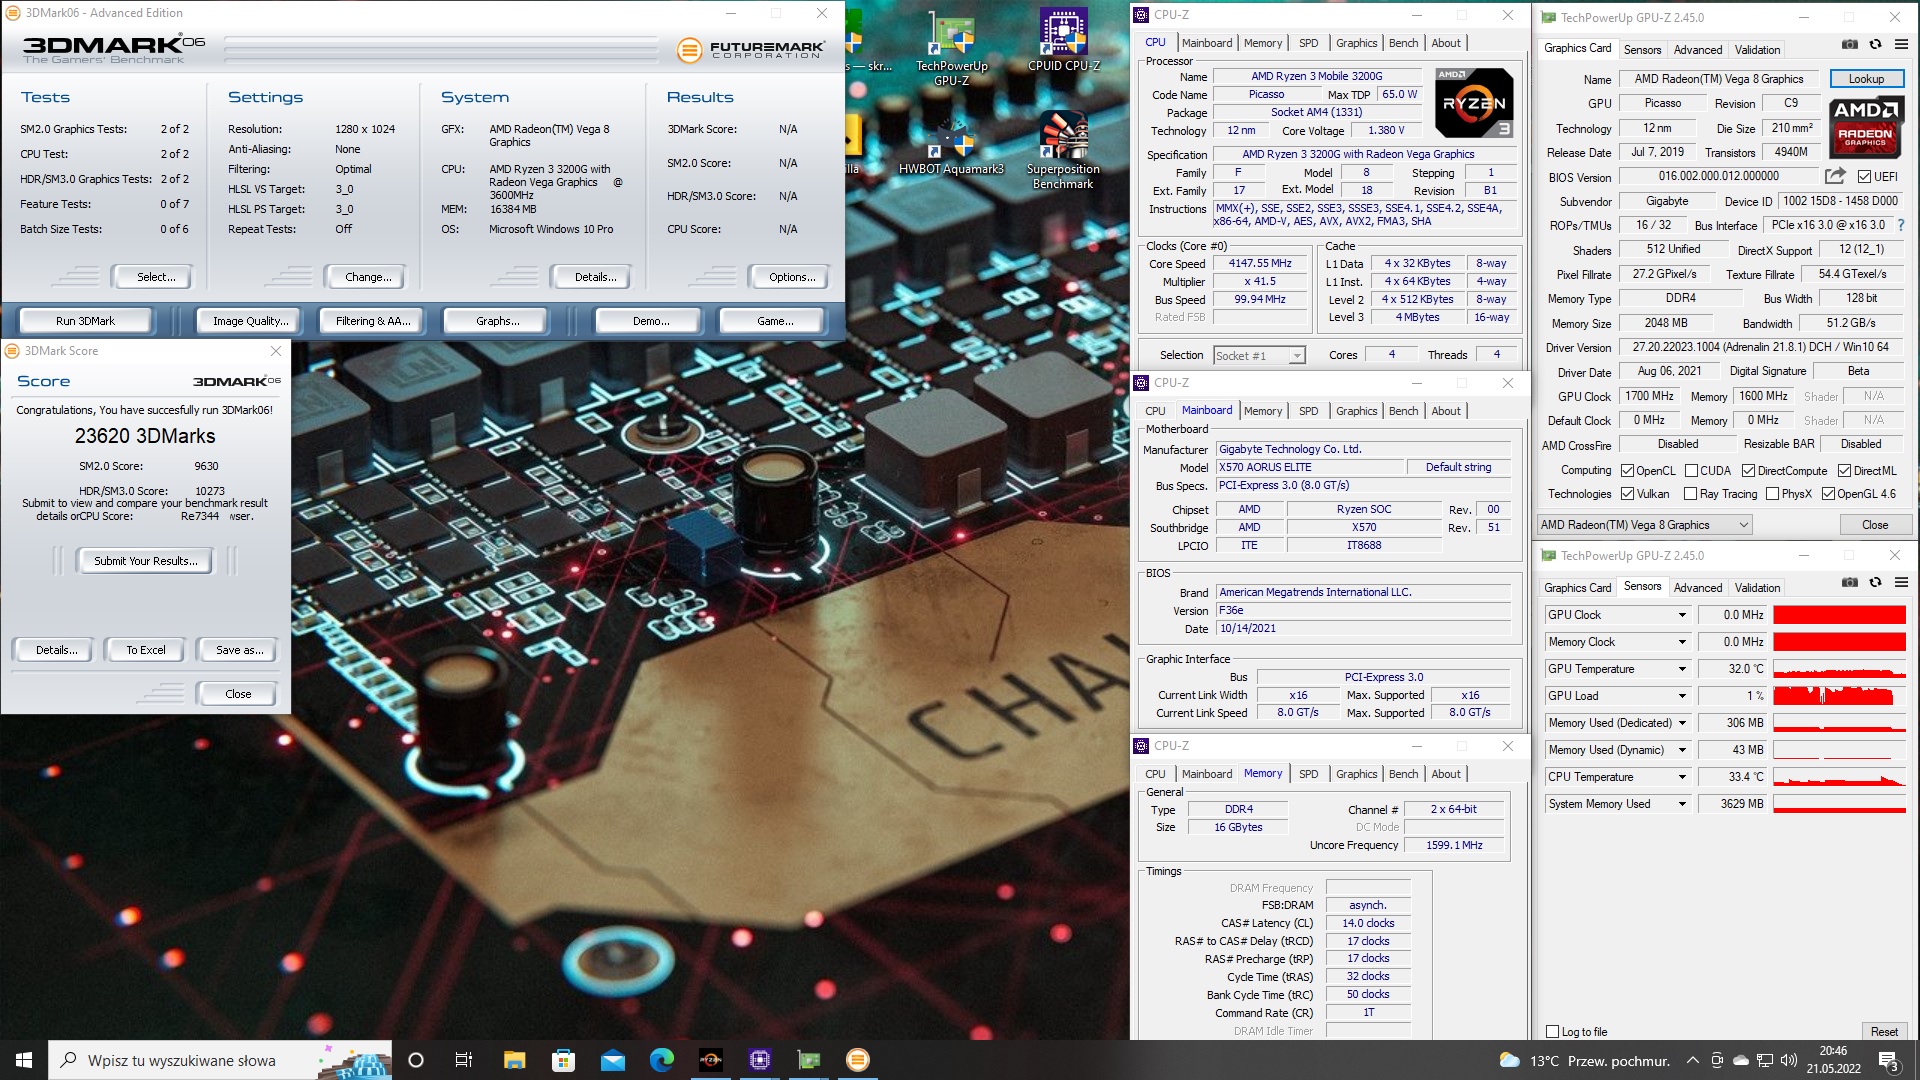Open Superposition Benchmark desktop shortcut

[1063, 150]
